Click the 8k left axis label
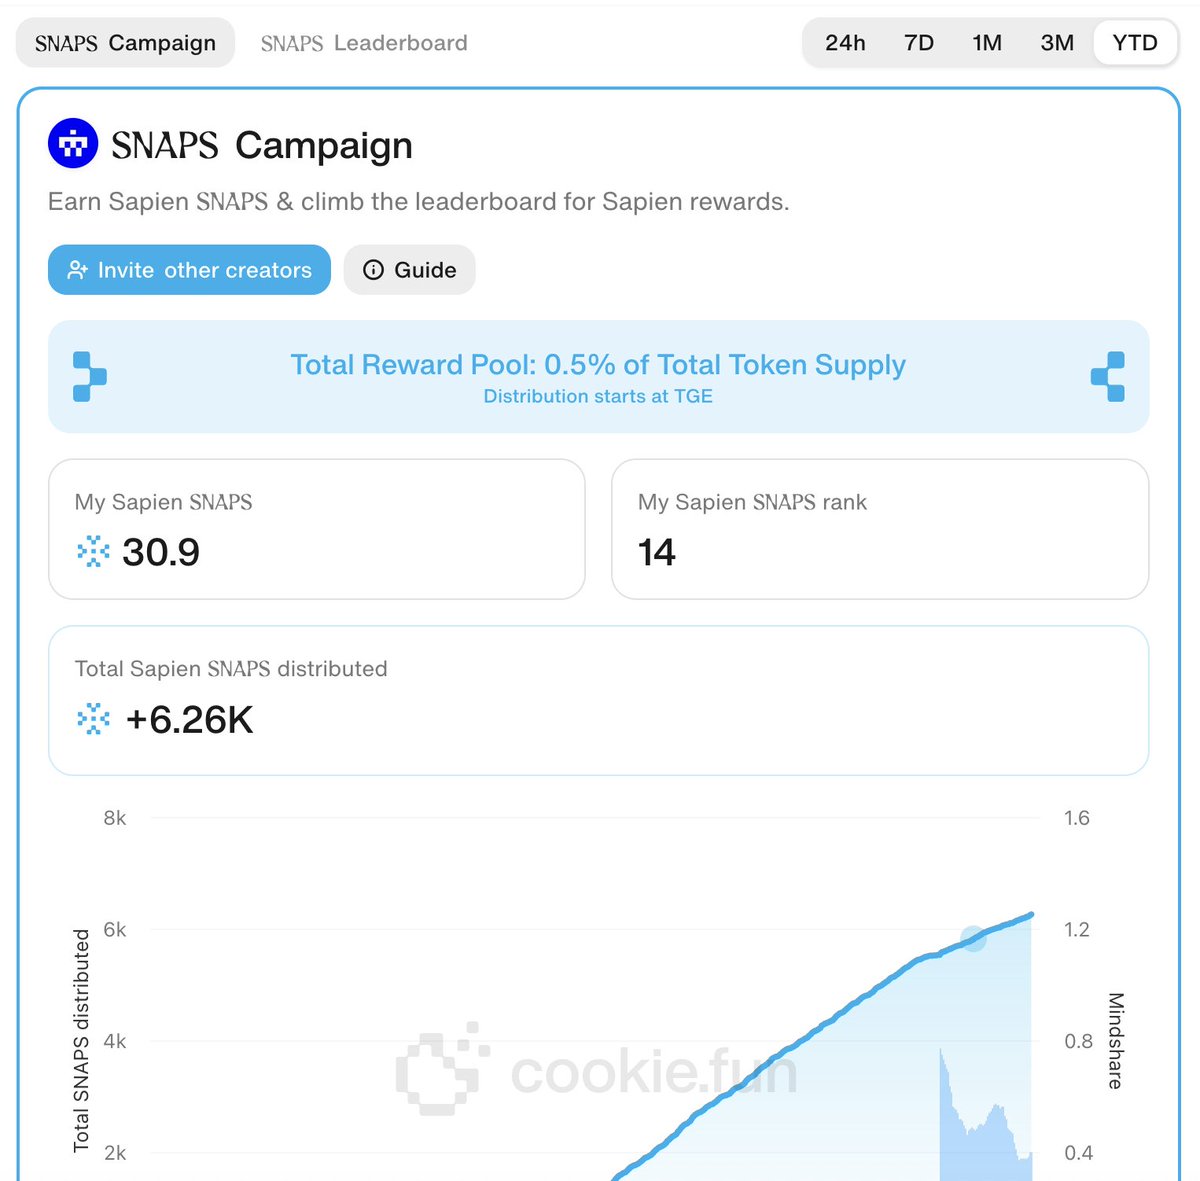 tap(115, 818)
